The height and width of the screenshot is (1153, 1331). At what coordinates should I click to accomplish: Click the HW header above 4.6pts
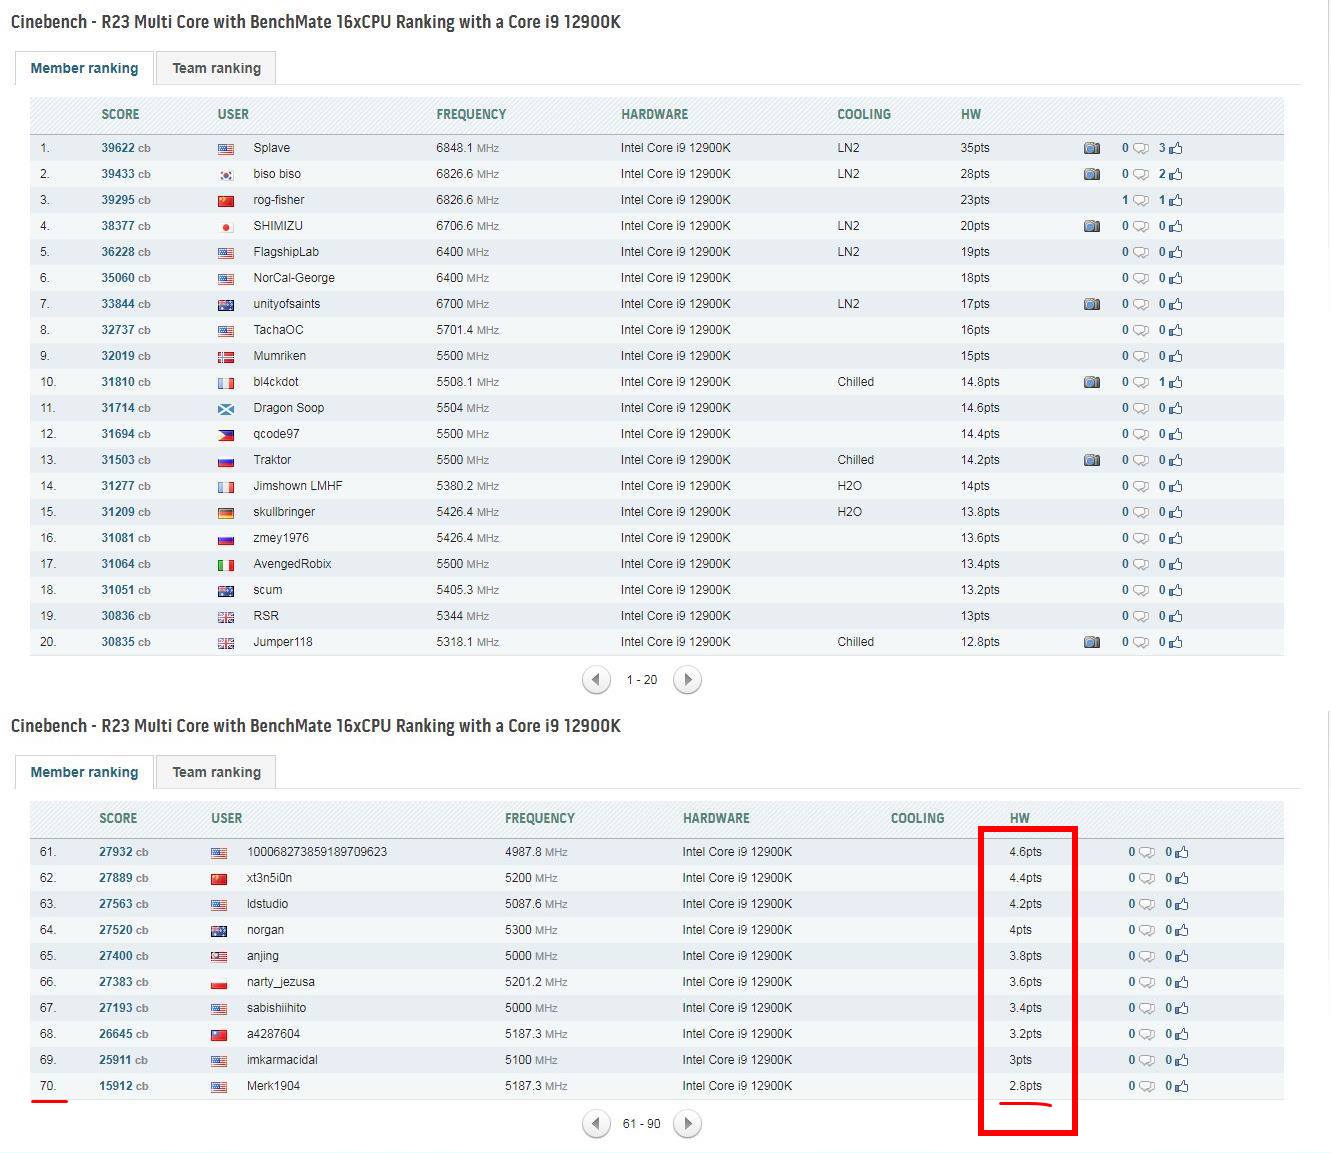[x=1019, y=818]
